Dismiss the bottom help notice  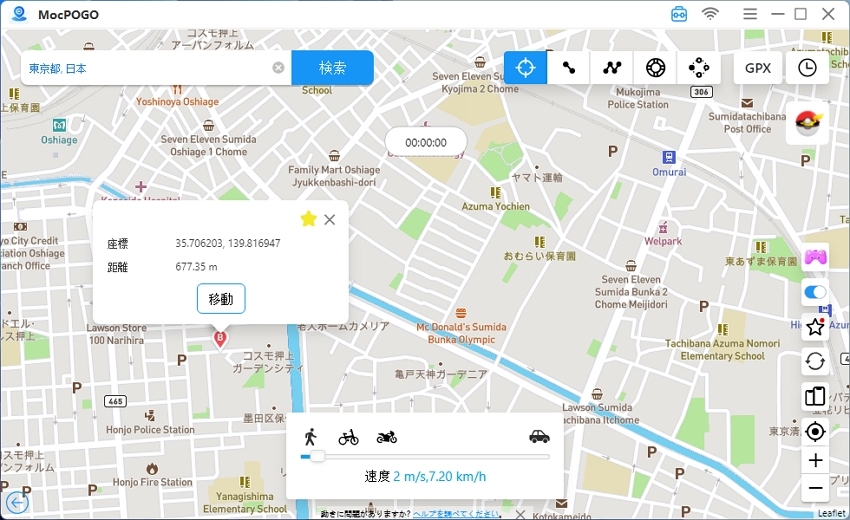[x=520, y=514]
